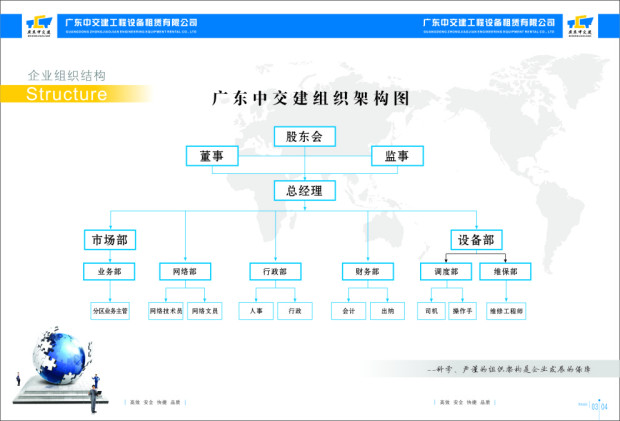Click the 维修工程师 box

click(x=506, y=311)
